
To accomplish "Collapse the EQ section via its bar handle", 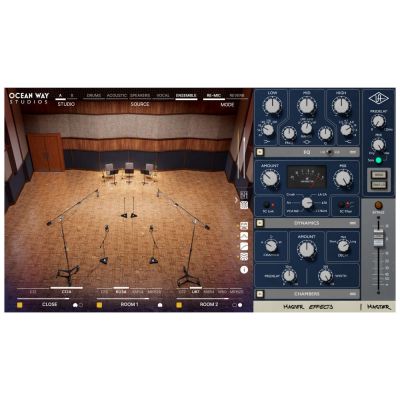I will [353, 152].
